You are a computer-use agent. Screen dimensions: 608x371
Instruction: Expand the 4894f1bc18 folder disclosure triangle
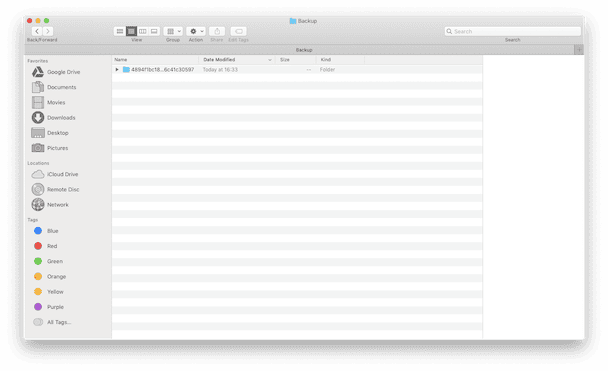pos(117,70)
